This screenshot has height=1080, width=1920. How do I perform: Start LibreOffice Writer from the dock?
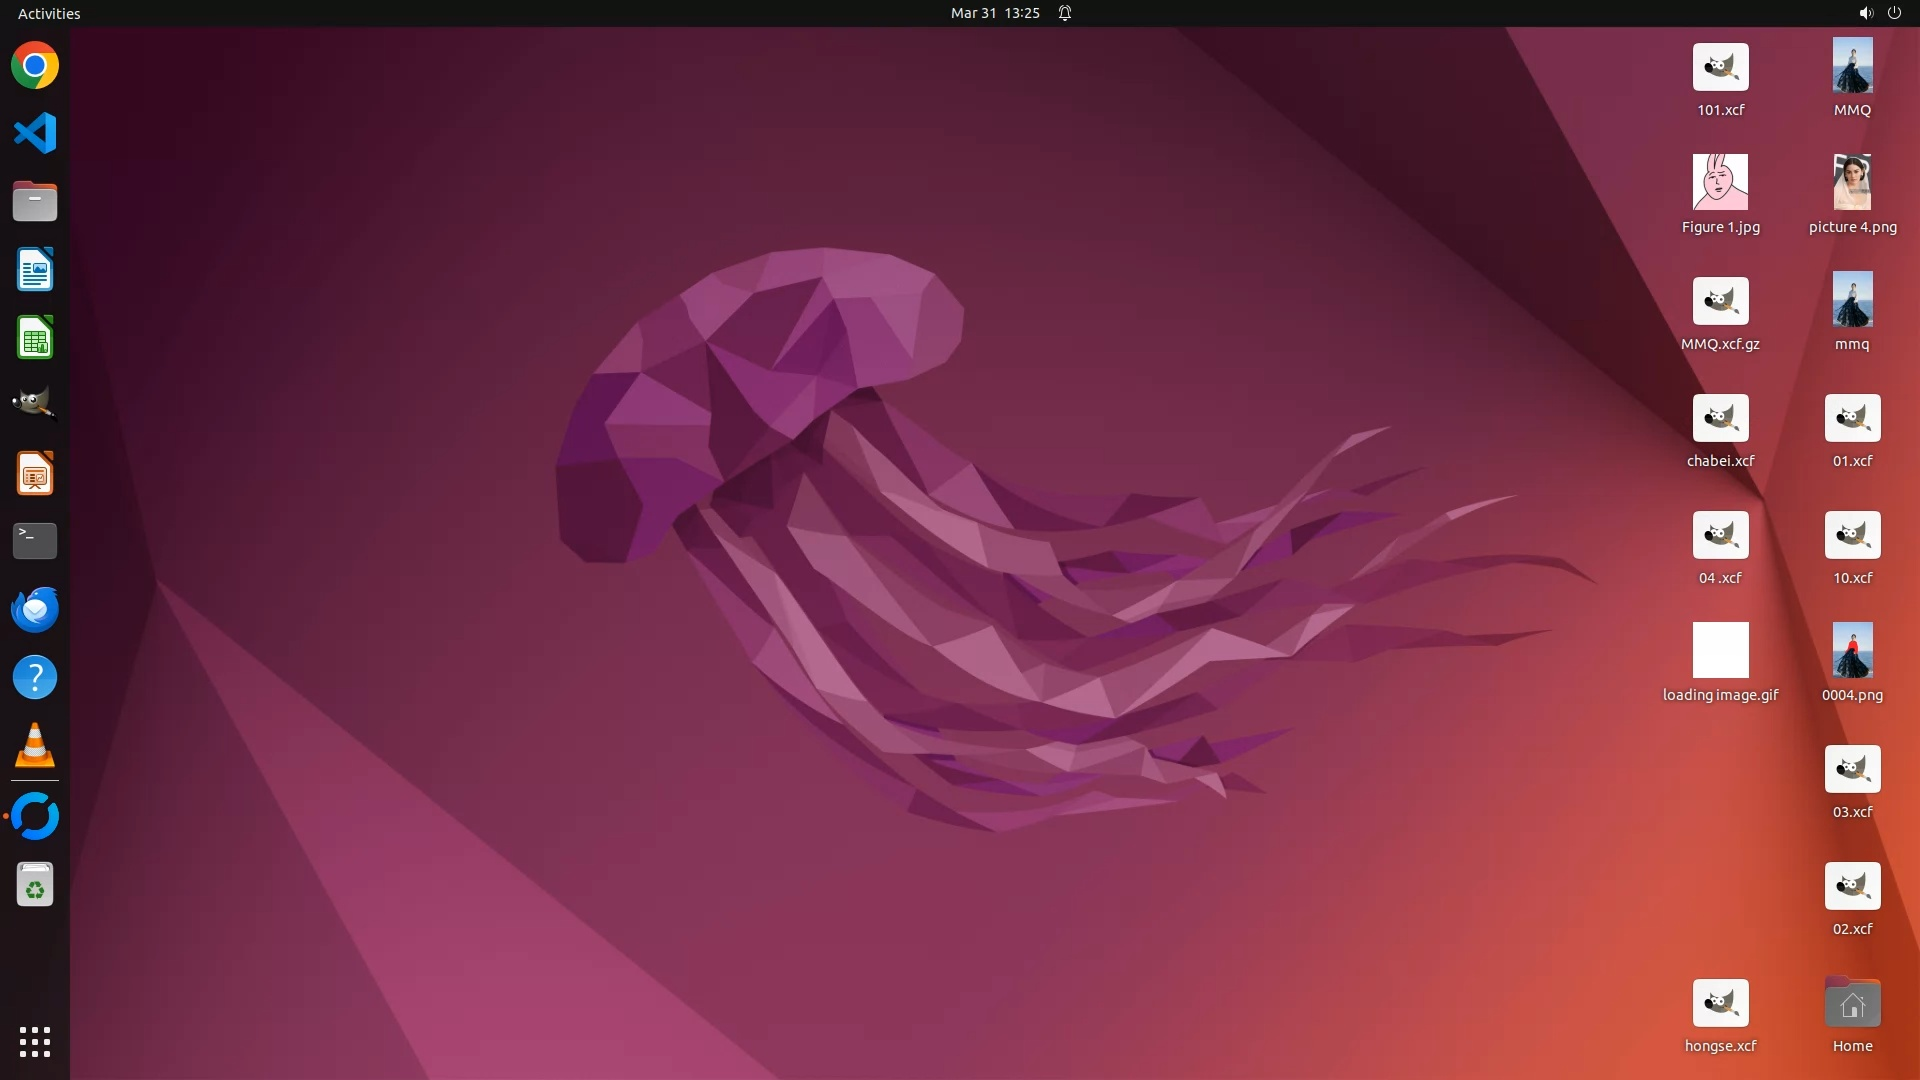(x=35, y=270)
